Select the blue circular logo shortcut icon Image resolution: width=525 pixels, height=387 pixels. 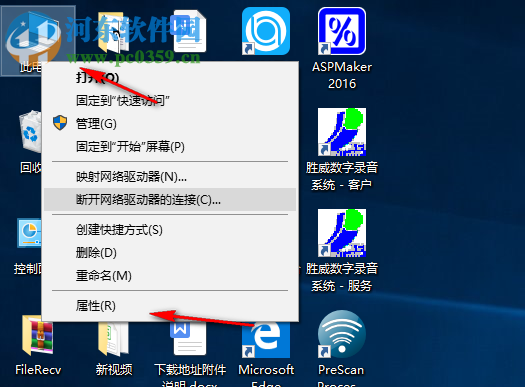[x=266, y=31]
